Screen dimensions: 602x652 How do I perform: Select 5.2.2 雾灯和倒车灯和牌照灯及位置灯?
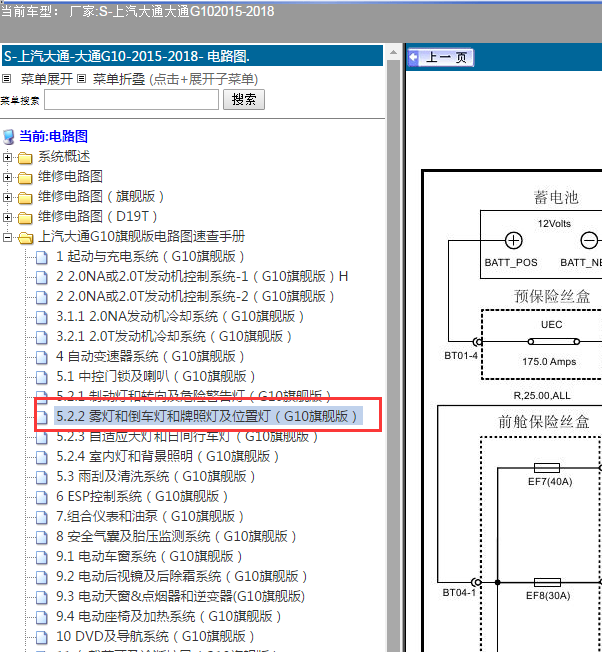pyautogui.click(x=207, y=416)
